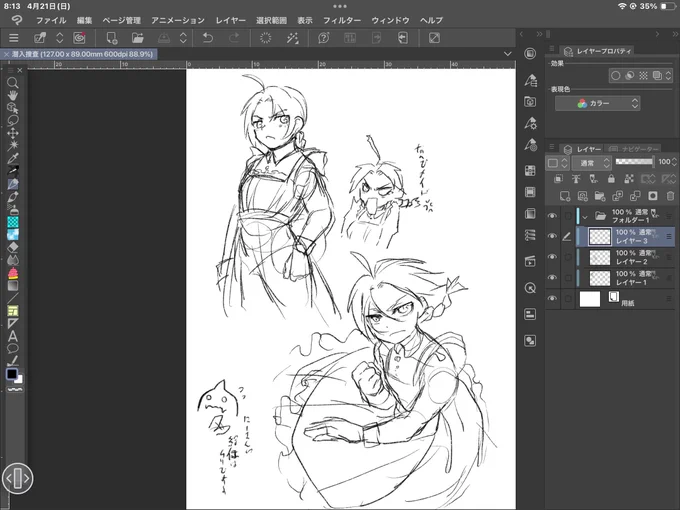
Task: Toggle set as reference layer
Action: [x=576, y=179]
